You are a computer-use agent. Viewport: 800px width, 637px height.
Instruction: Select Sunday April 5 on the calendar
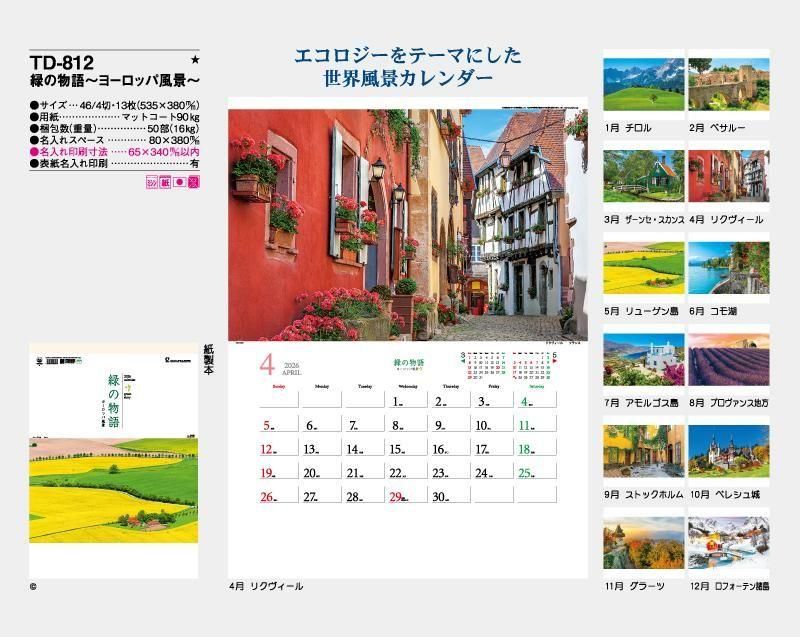point(279,424)
